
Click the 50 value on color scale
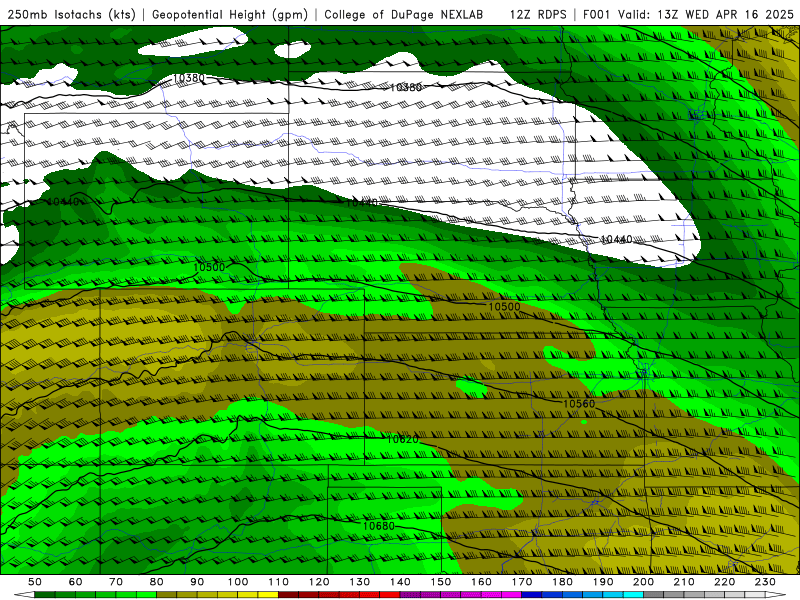pyautogui.click(x=35, y=582)
